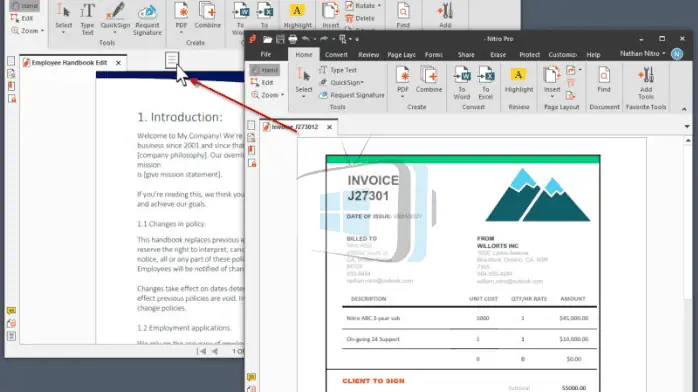Image resolution: width=698 pixels, height=392 pixels.
Task: Choose Edit tool in back window ribbon
Action: coord(22,18)
